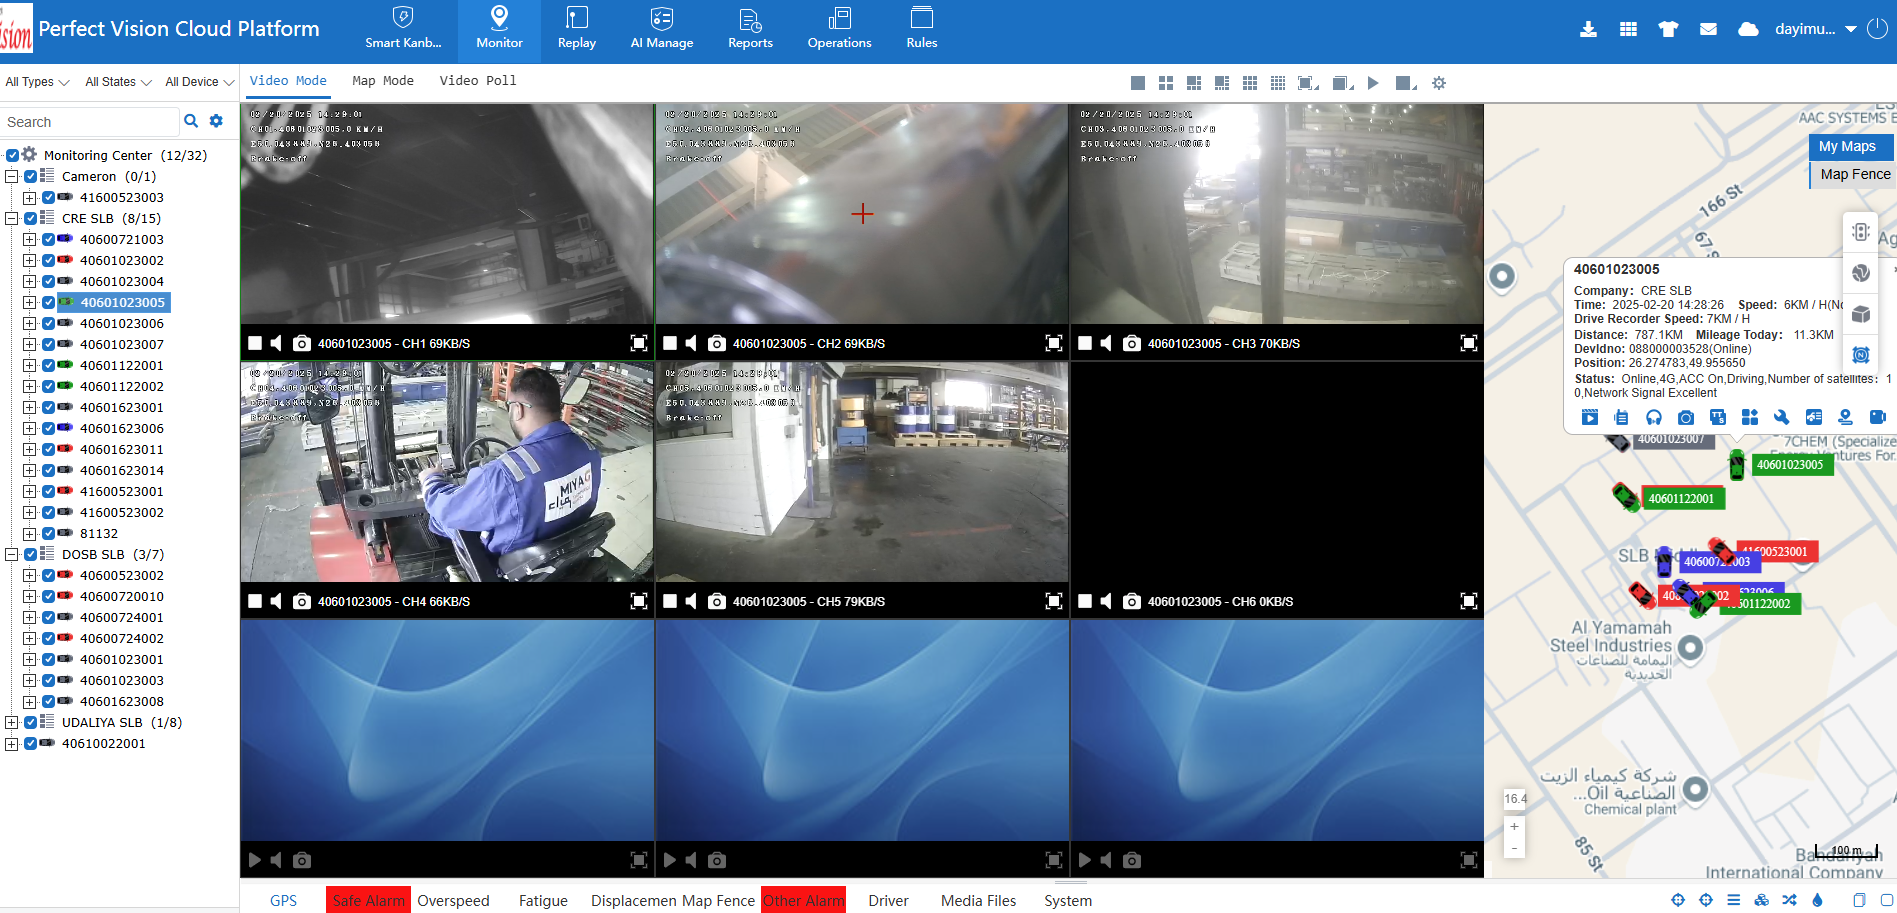Open the wrench settings icon in vehicle popup
Image resolution: width=1897 pixels, height=913 pixels.
pyautogui.click(x=1781, y=417)
